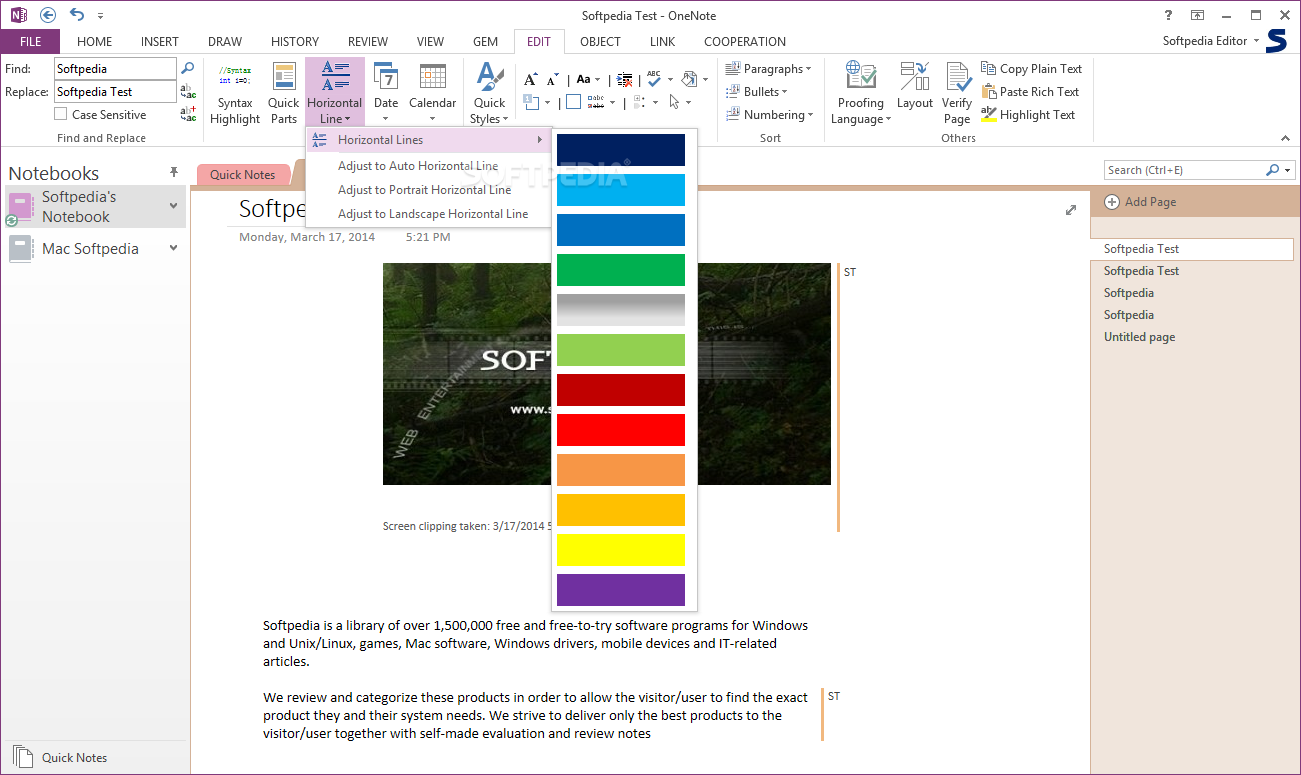Switch to the COOPERATION ribbon tab

click(x=745, y=42)
